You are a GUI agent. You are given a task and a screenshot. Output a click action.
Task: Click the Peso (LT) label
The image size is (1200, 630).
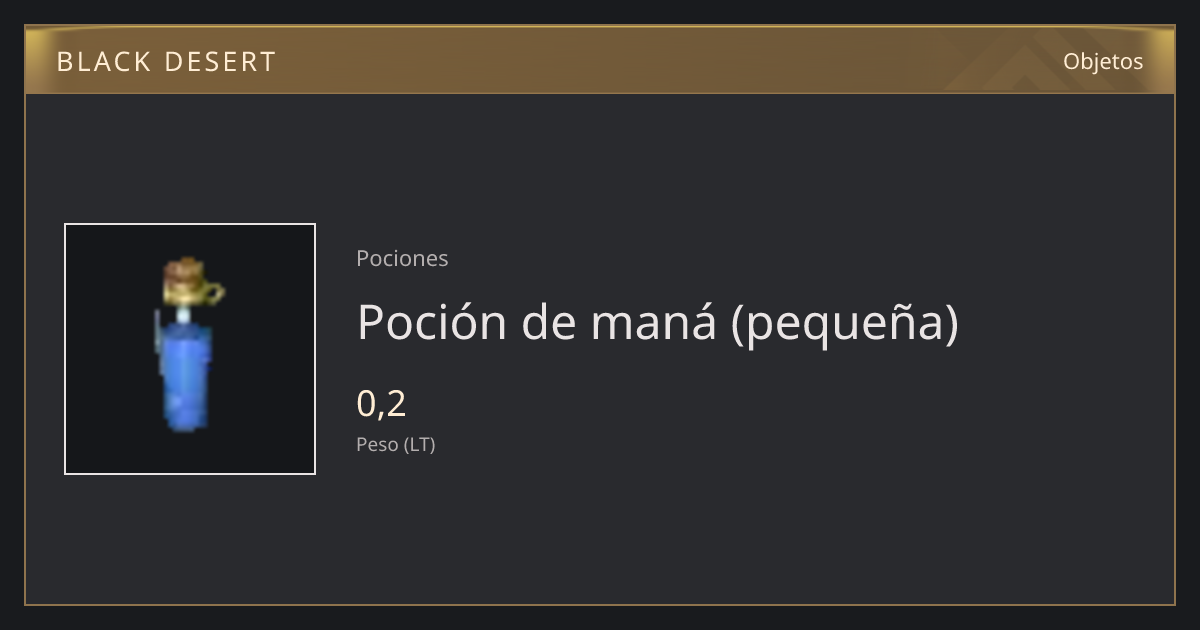coord(396,445)
